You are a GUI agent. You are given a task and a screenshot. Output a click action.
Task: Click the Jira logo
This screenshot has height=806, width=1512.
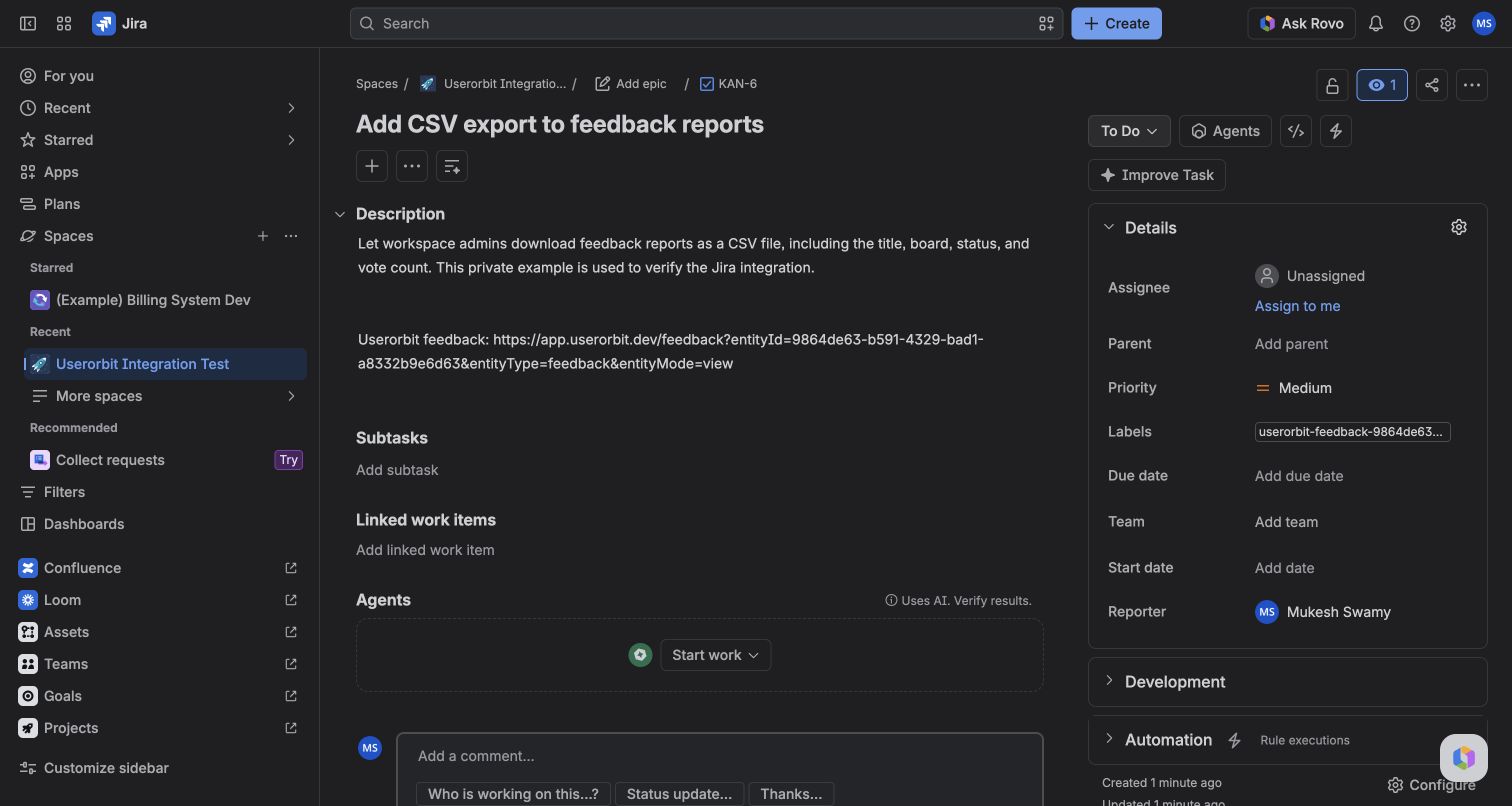(120, 23)
